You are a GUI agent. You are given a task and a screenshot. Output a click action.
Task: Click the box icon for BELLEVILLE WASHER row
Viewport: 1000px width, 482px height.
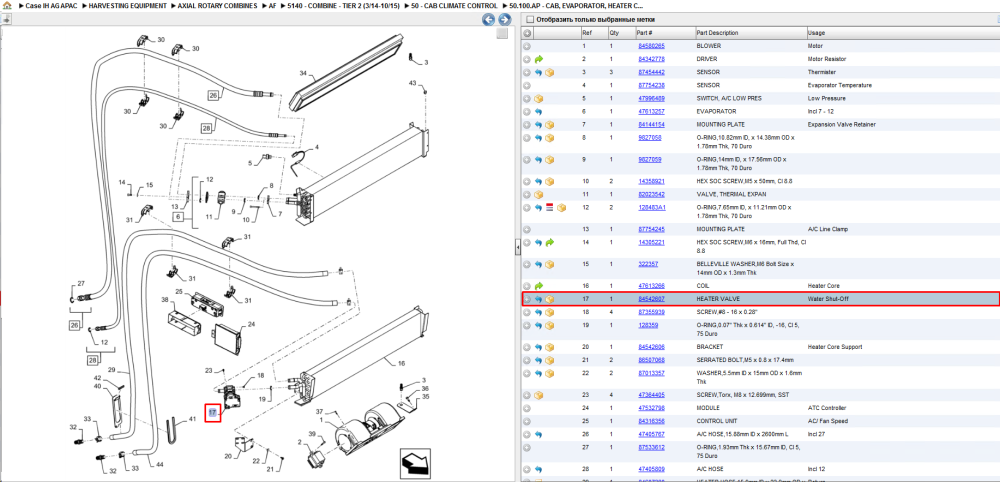(x=550, y=264)
